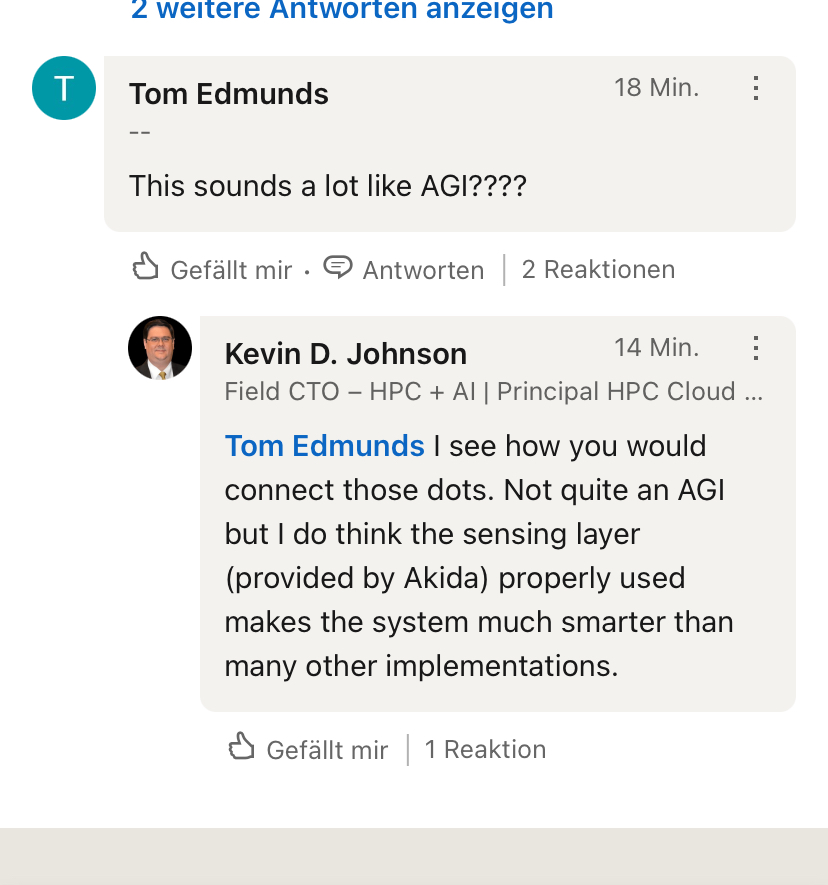
Task: View "2 Reaktionen" on Tom's comment
Action: (x=598, y=269)
